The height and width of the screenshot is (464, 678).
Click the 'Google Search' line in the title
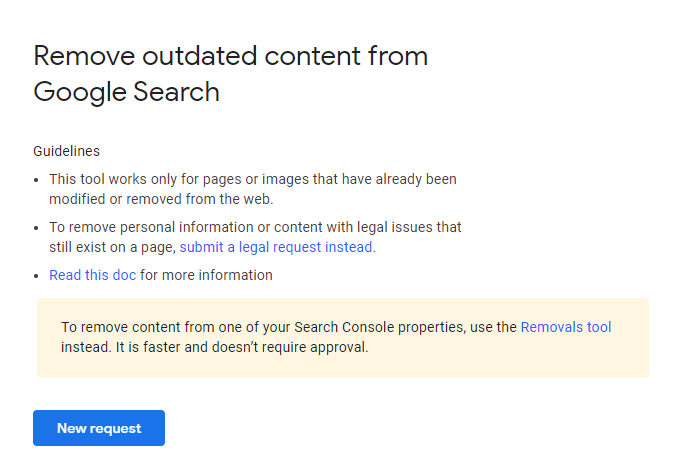pyautogui.click(x=126, y=93)
